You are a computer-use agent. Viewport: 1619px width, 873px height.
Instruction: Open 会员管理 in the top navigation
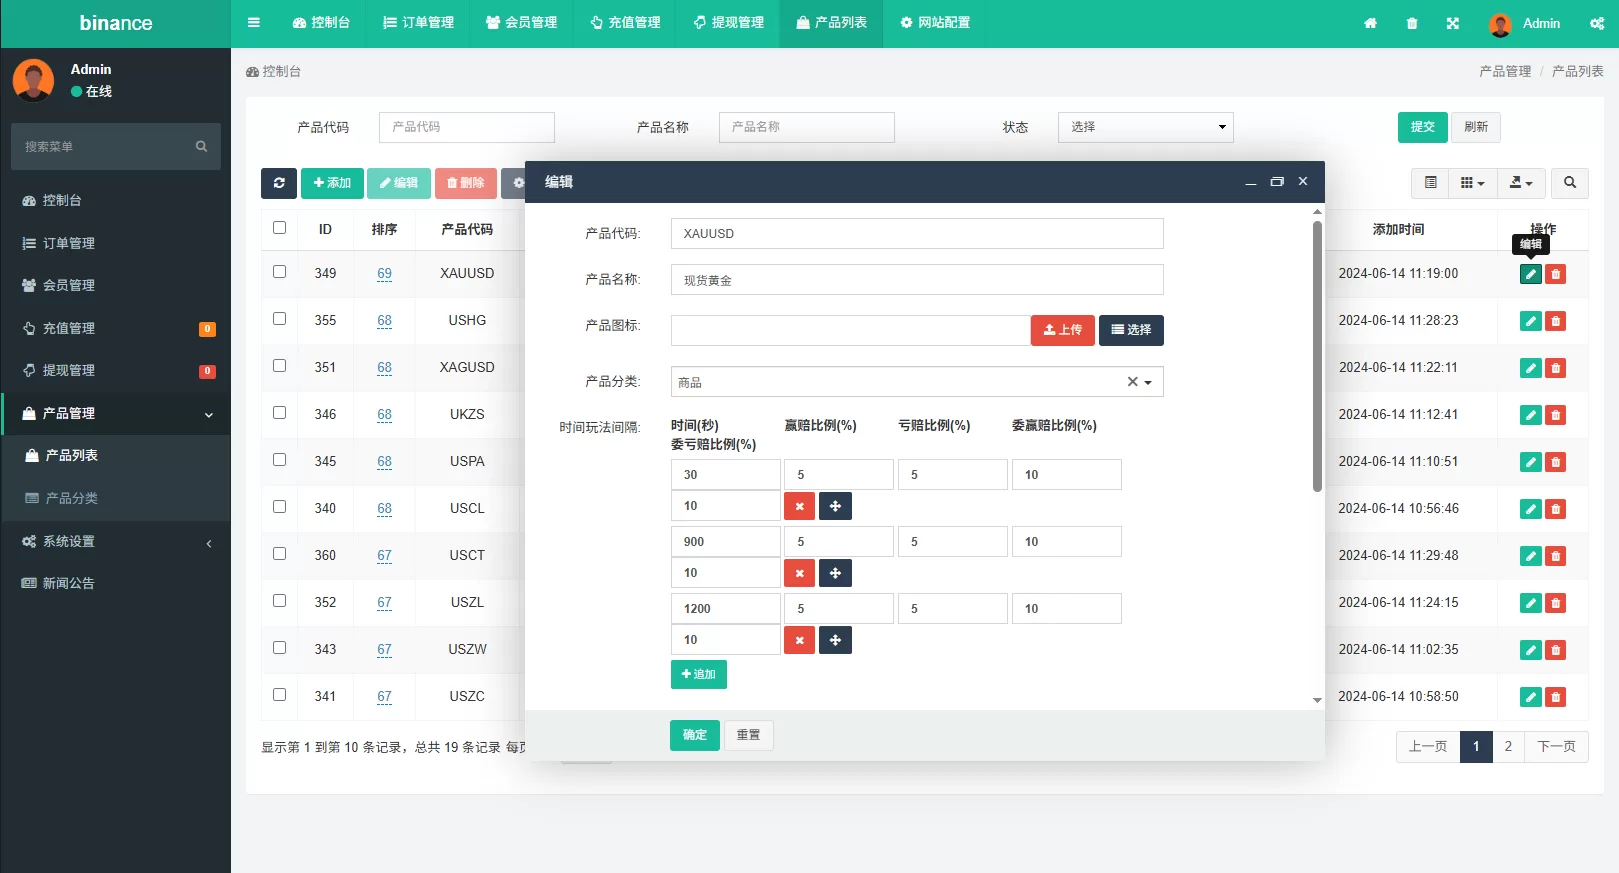tap(521, 23)
